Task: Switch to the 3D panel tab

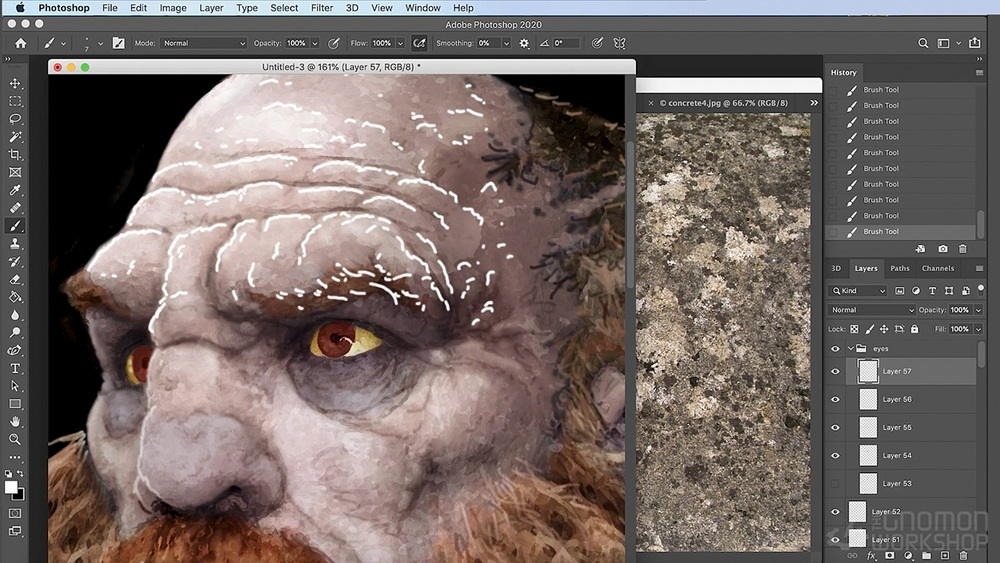Action: tap(836, 268)
